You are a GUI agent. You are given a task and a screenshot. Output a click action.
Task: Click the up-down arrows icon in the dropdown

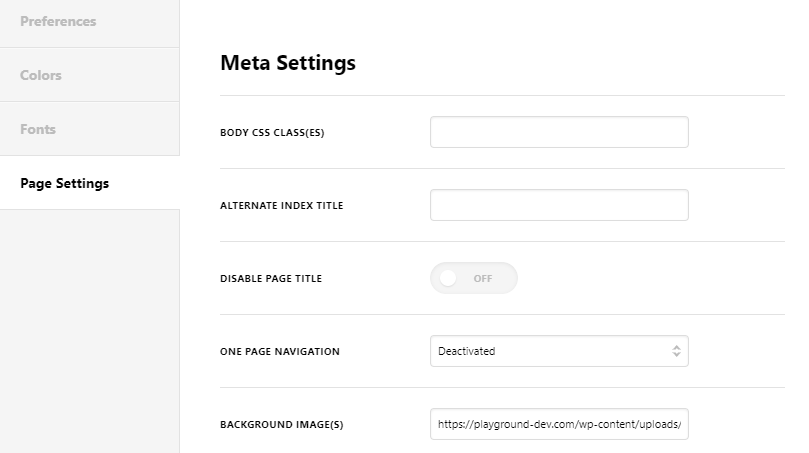[676, 351]
